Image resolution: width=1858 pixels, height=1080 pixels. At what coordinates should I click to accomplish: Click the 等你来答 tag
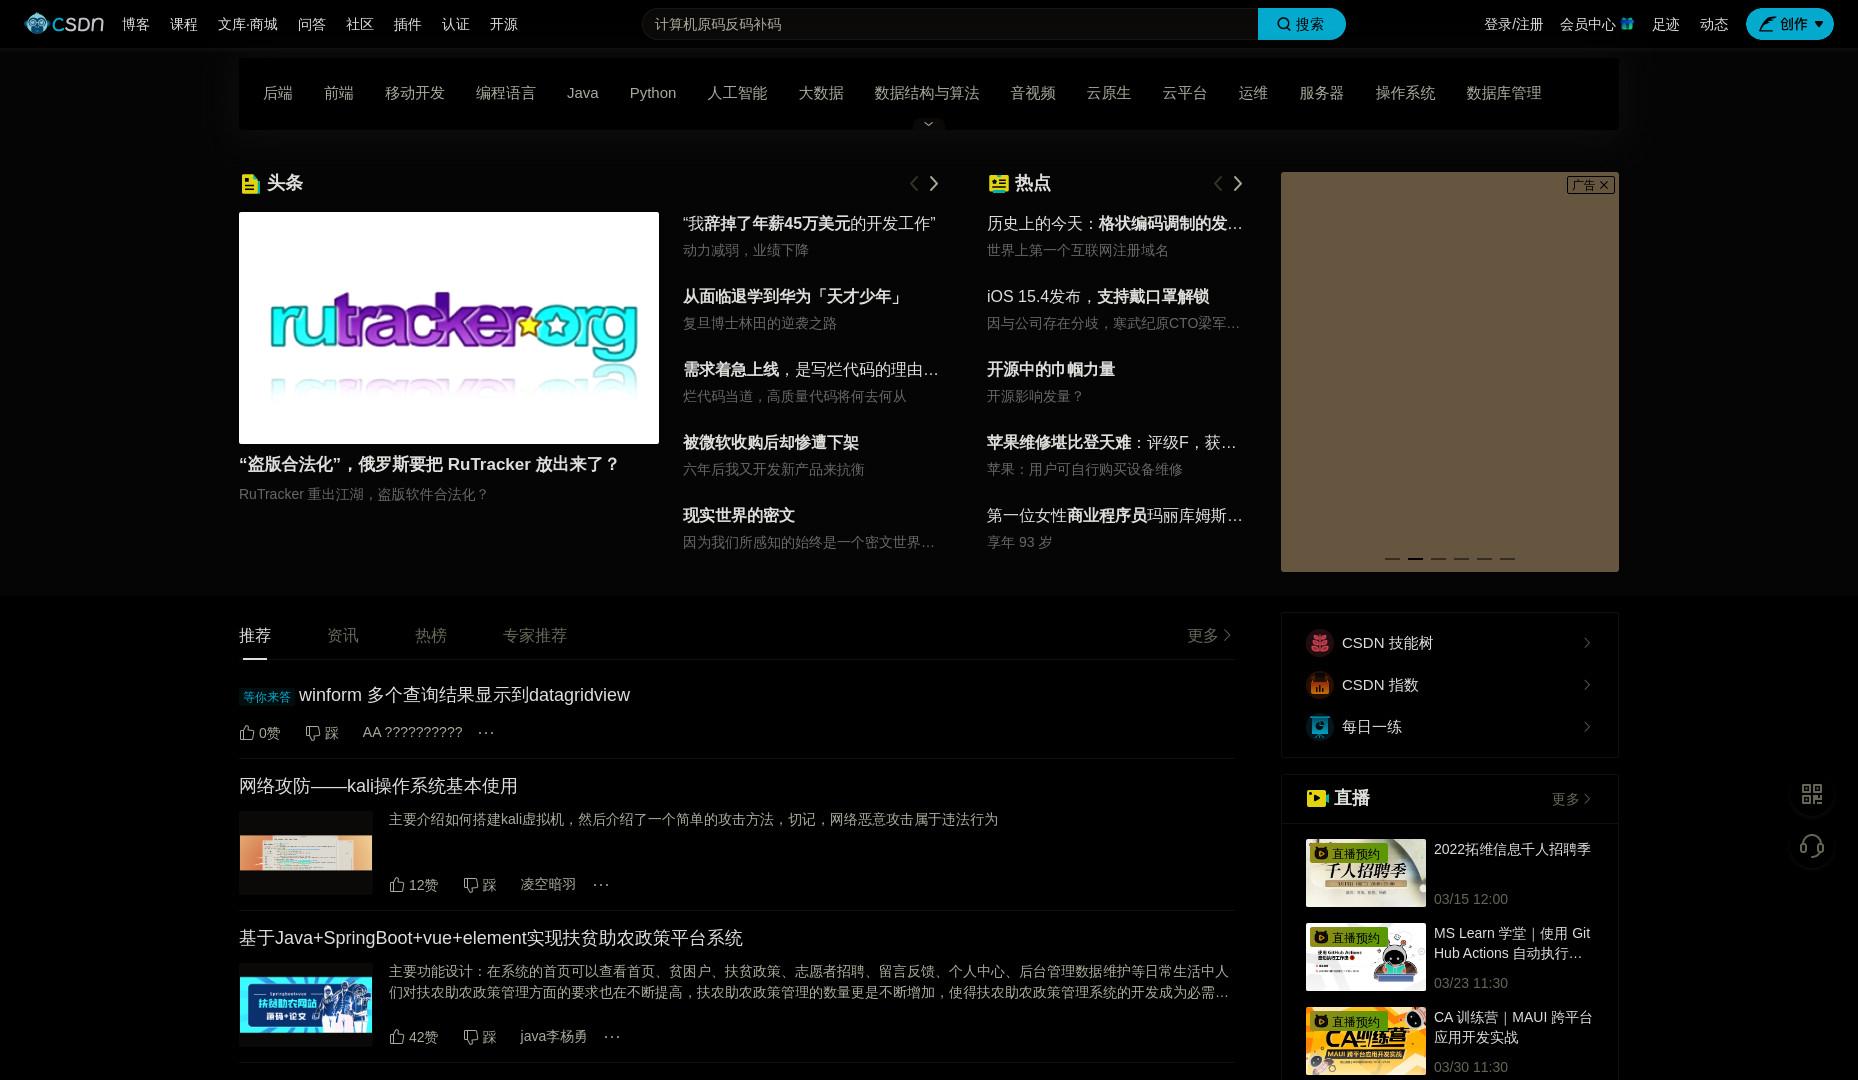pyautogui.click(x=267, y=697)
